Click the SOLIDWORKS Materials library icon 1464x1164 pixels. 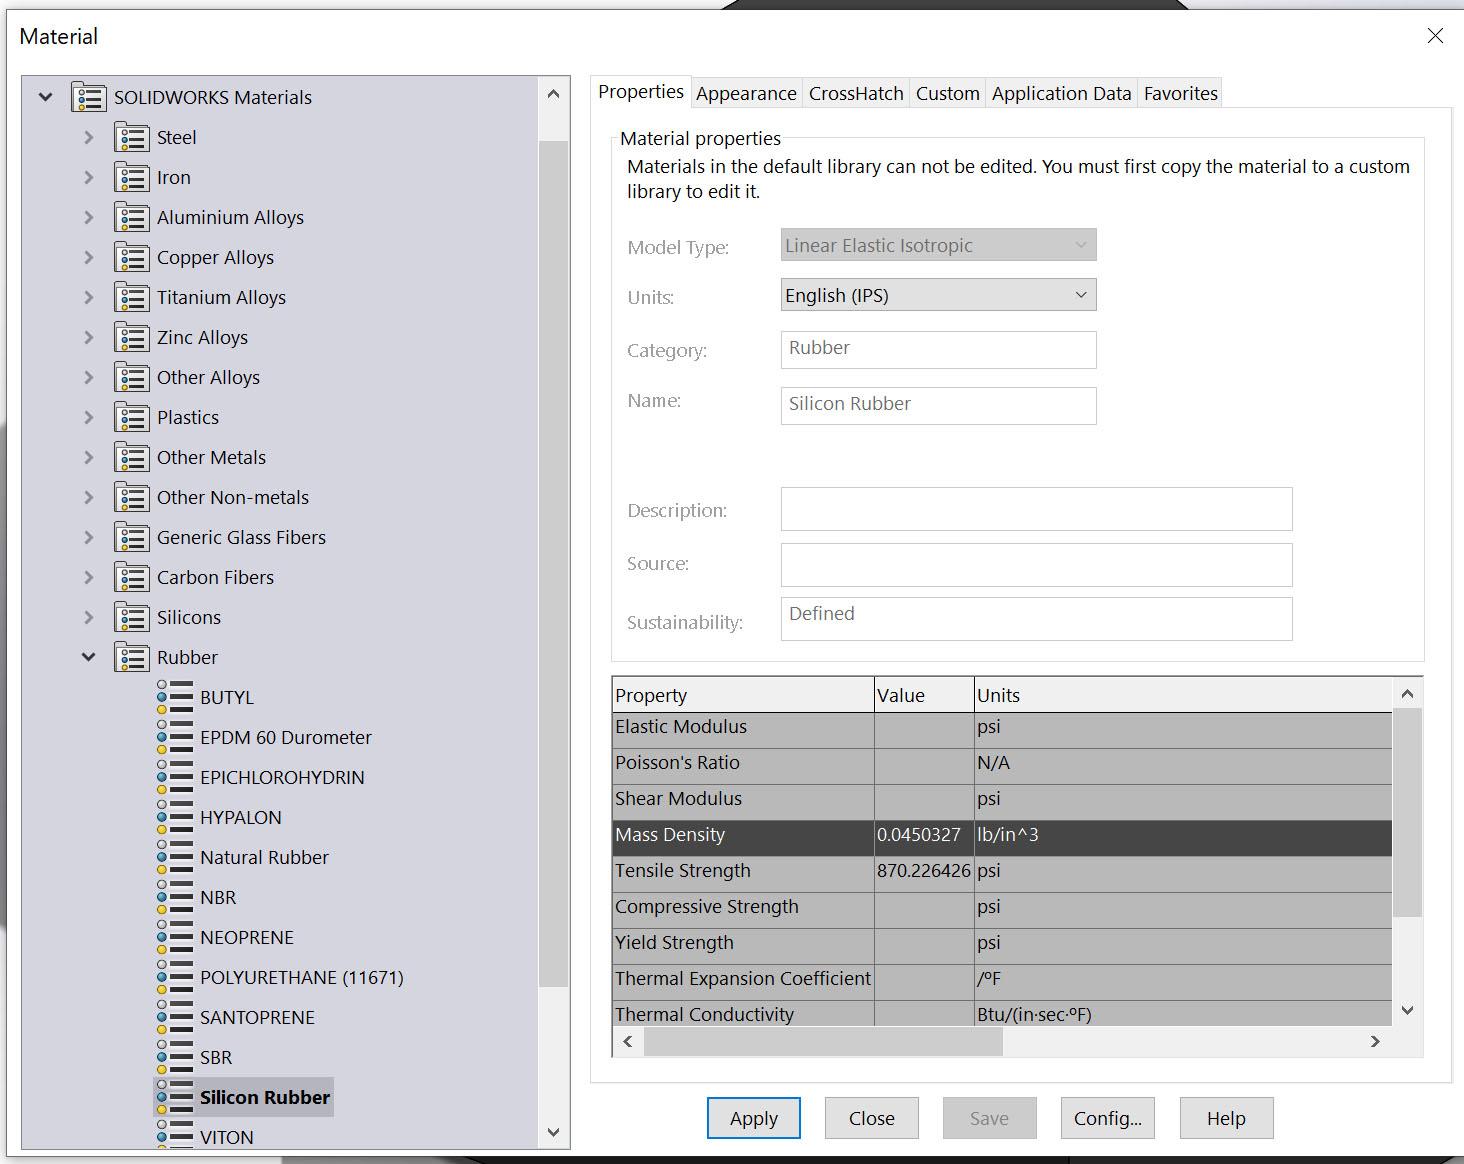(x=89, y=97)
